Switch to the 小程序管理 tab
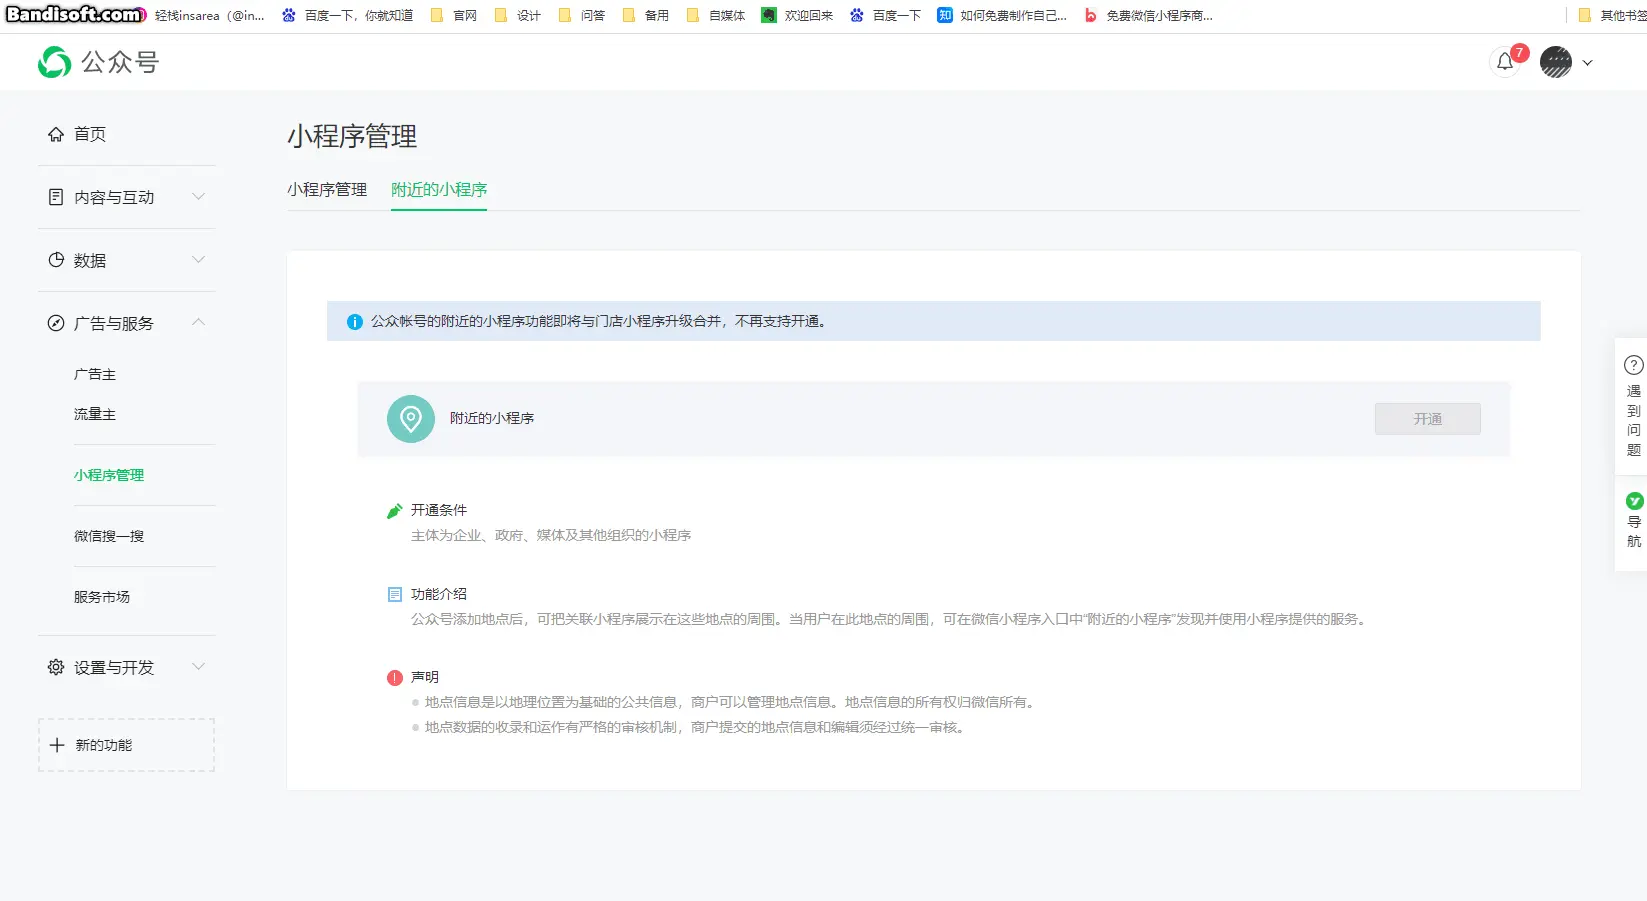 tap(327, 189)
